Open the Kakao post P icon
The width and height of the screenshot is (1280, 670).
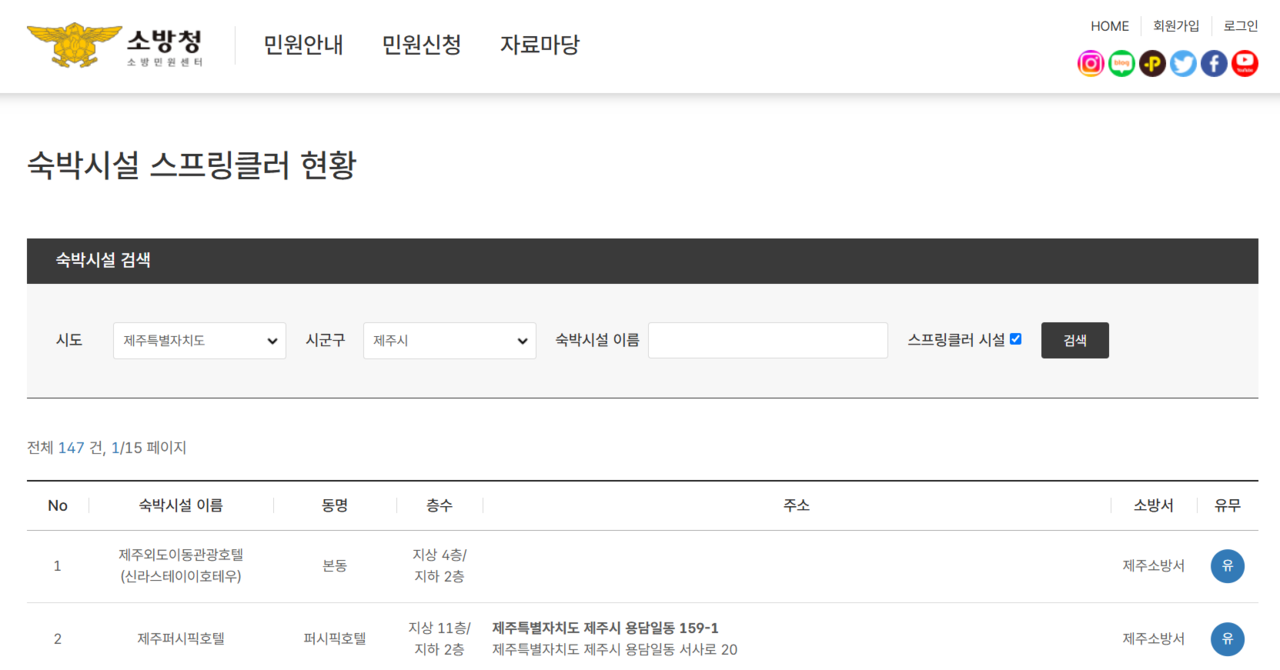coord(1153,64)
